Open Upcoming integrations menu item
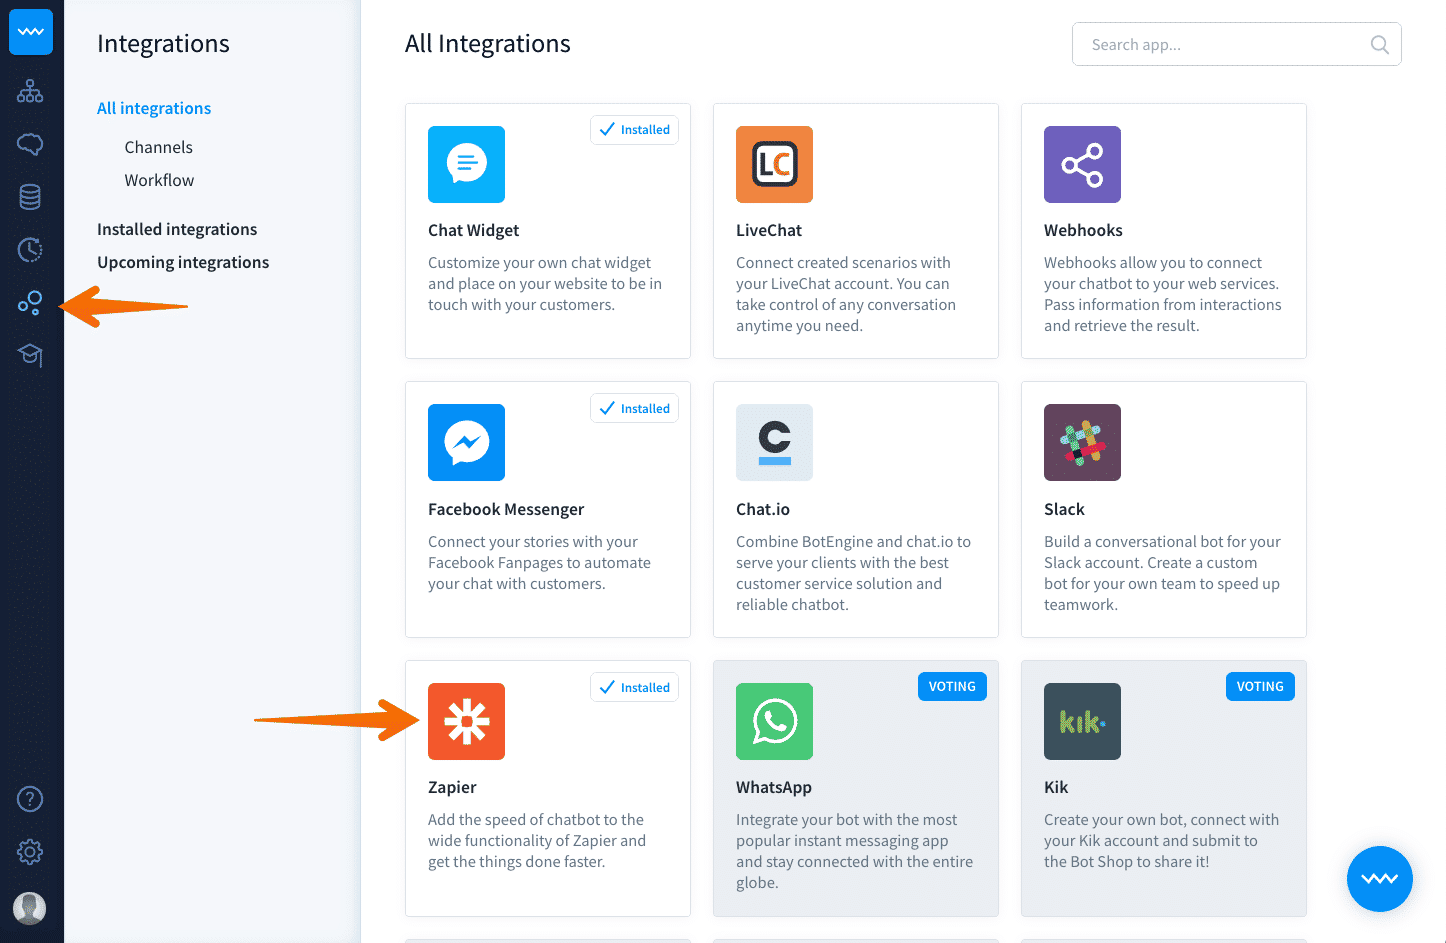 point(183,262)
